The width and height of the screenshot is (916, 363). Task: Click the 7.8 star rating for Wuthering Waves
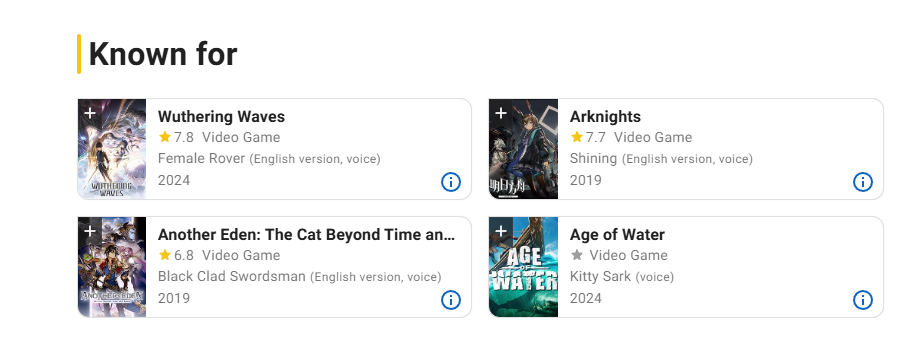coord(176,137)
